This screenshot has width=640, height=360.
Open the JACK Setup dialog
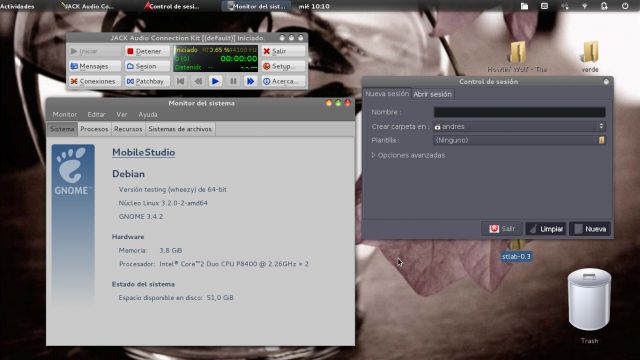[x=283, y=66]
